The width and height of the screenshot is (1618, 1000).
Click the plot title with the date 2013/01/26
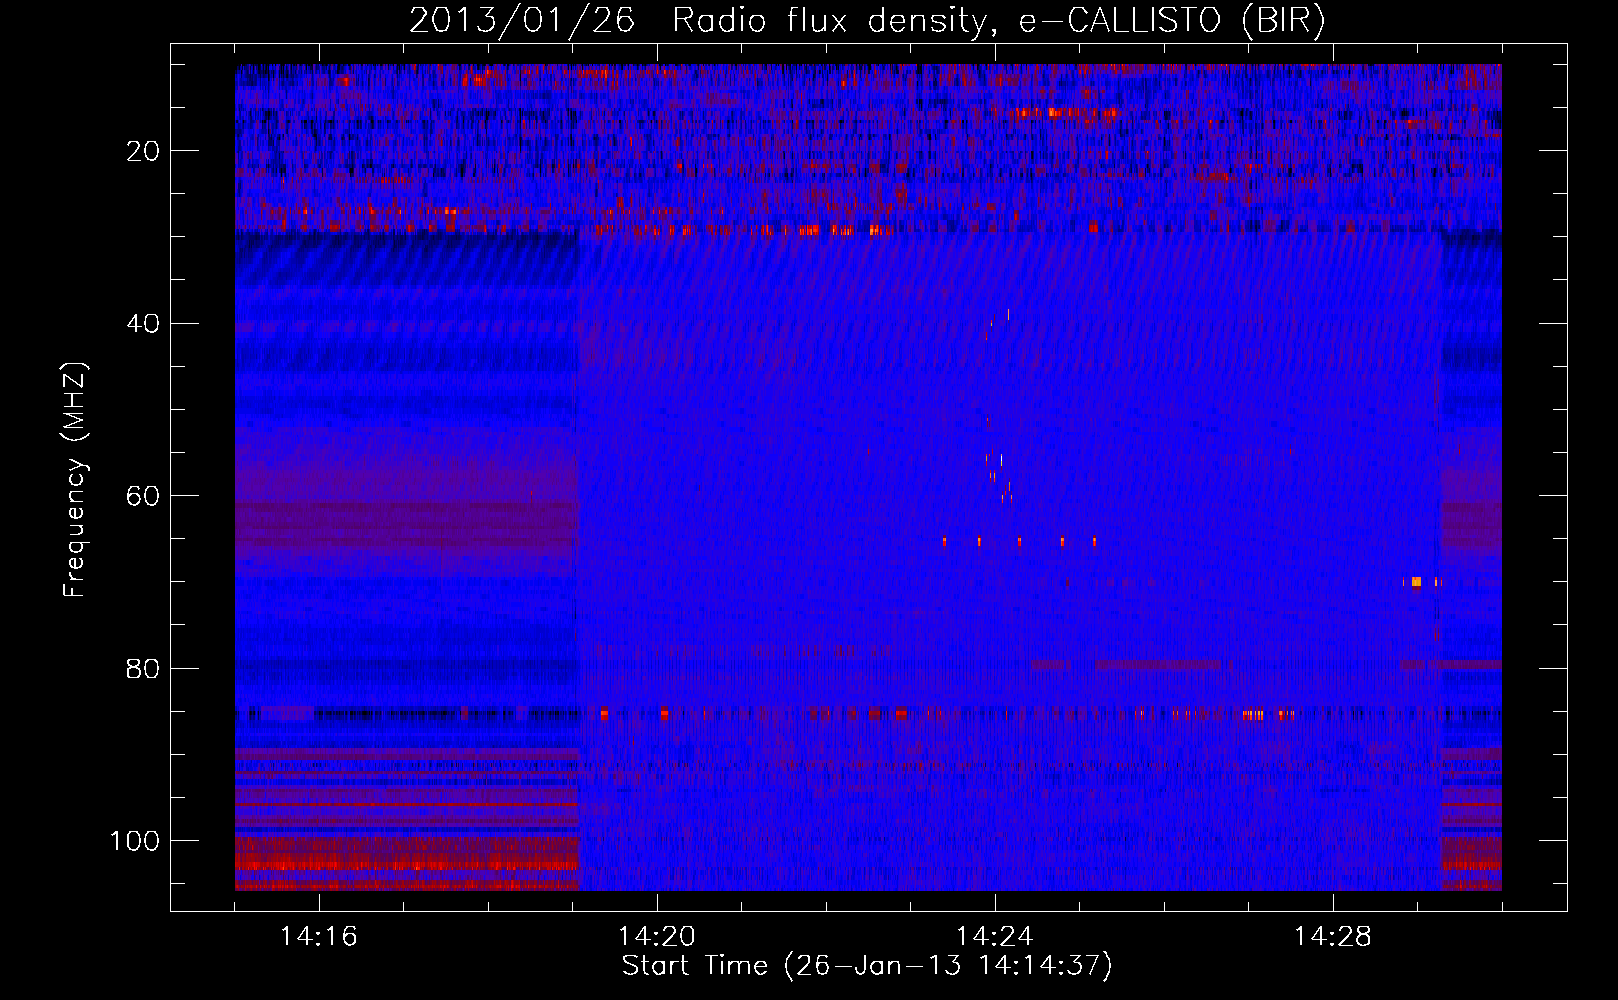coord(867,20)
